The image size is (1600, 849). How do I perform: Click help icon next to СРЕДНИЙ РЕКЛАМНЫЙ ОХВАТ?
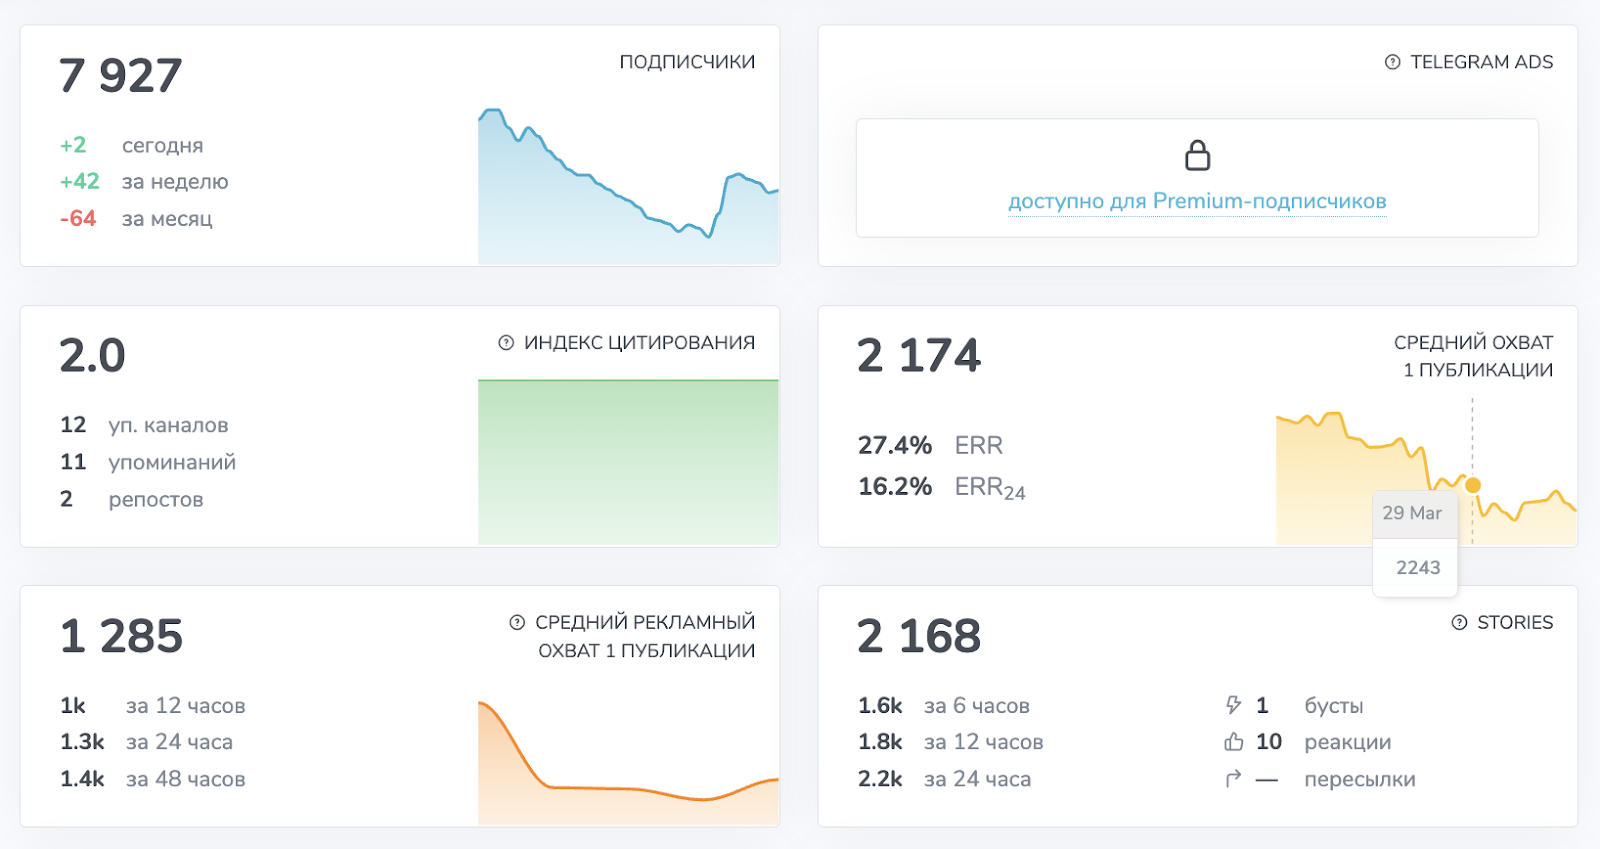coord(517,622)
